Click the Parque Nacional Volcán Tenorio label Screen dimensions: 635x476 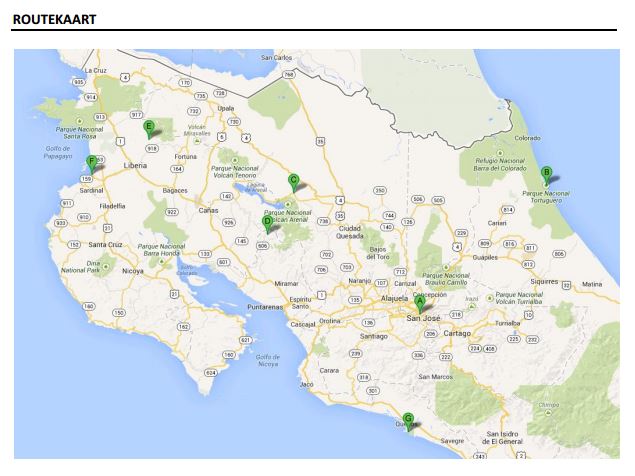234,172
